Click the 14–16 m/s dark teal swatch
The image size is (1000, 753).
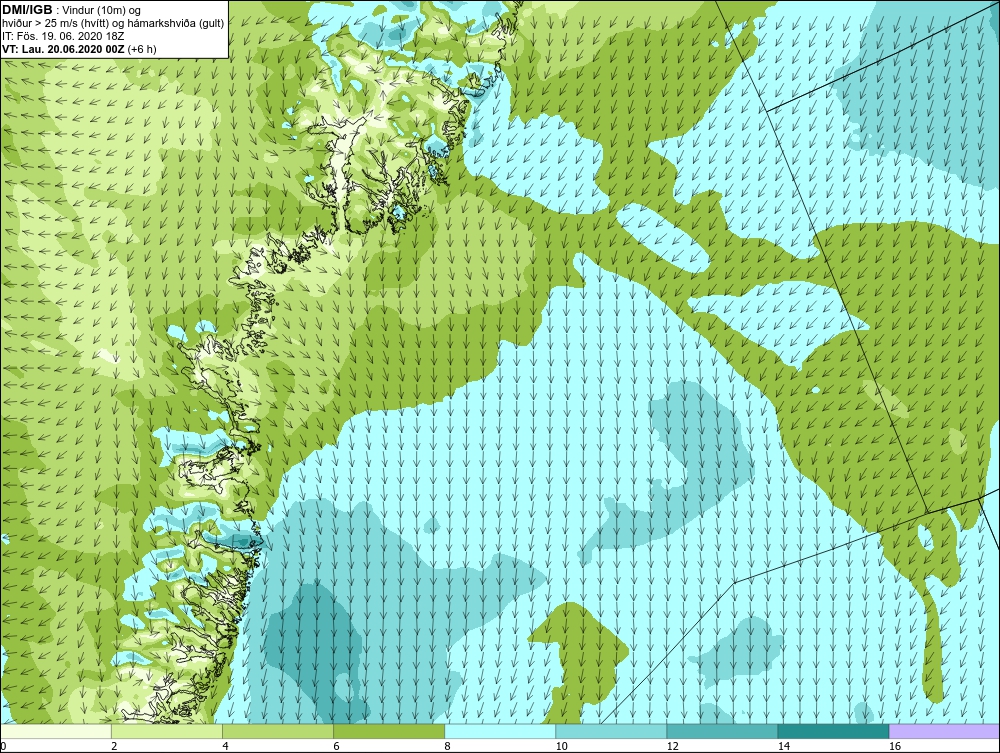834,731
